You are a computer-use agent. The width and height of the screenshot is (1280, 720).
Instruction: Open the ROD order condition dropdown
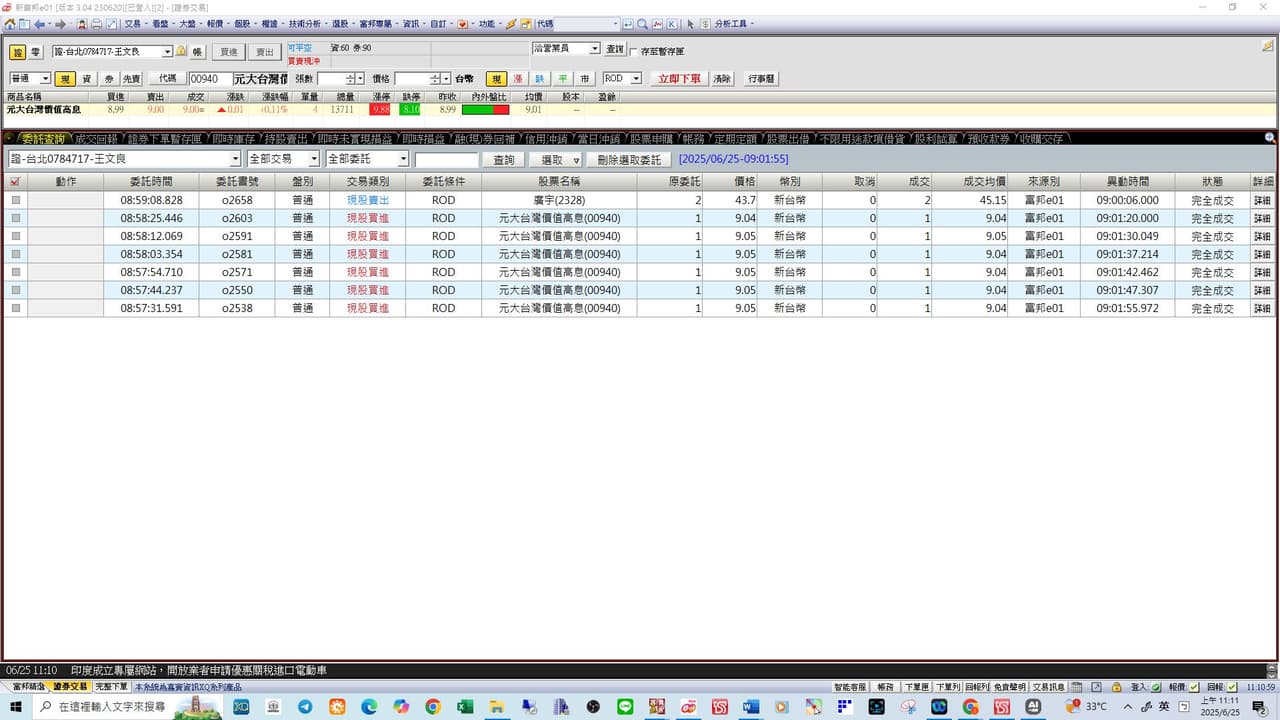tap(636, 78)
